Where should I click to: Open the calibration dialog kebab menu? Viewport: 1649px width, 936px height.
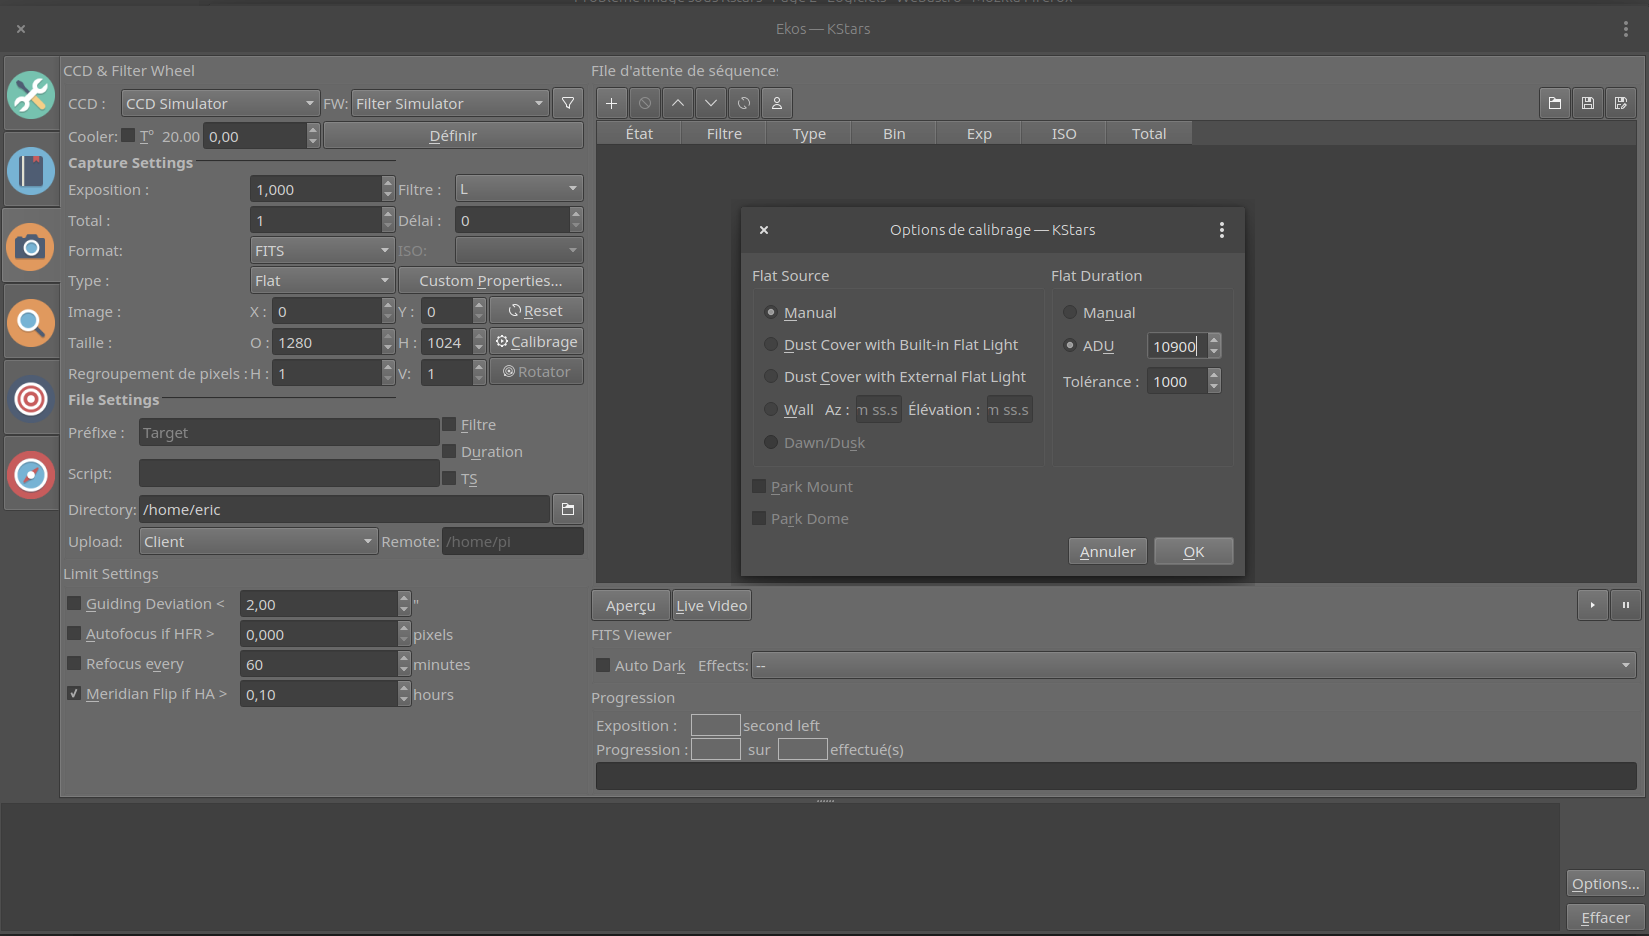1222,230
